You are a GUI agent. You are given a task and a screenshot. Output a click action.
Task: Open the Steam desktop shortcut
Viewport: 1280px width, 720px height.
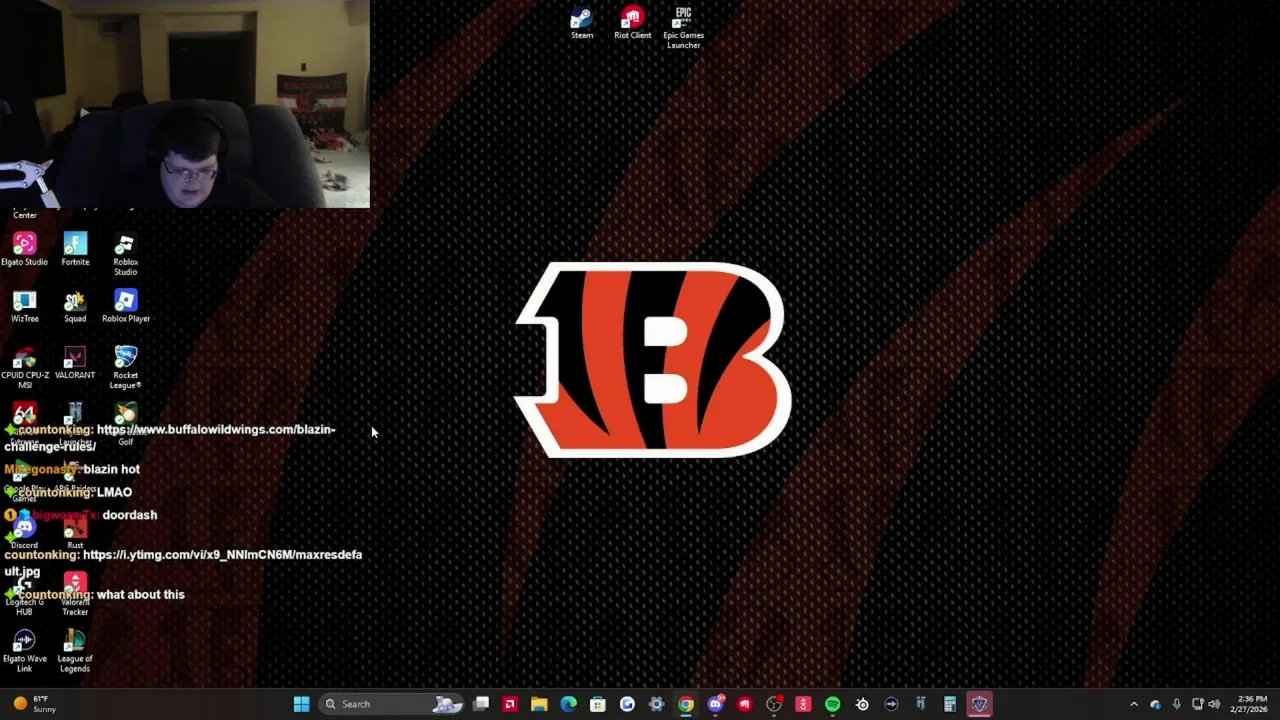point(581,24)
